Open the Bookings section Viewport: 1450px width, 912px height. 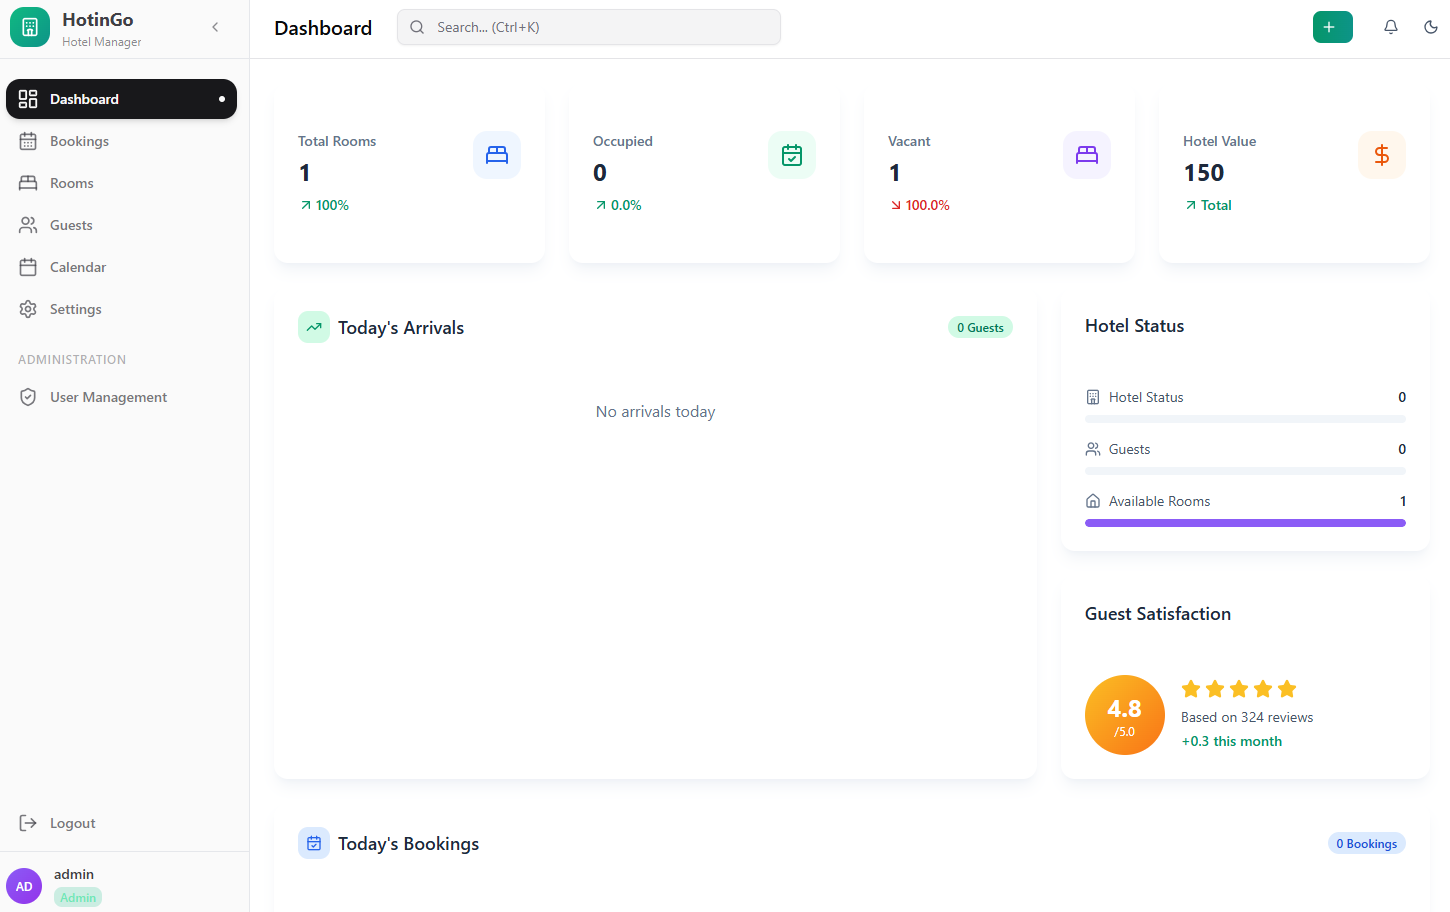[x=79, y=141]
